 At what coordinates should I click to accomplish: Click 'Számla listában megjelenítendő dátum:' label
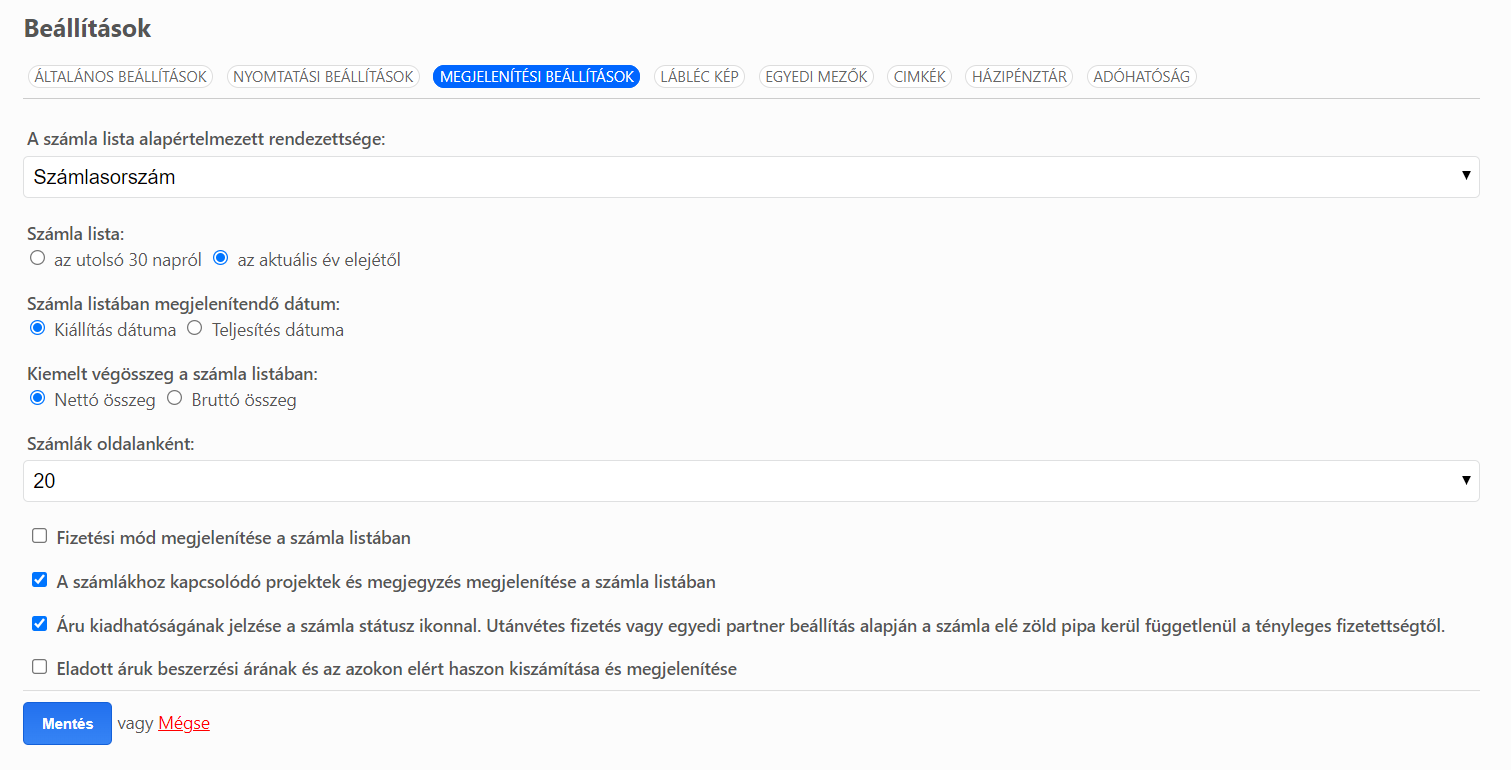[183, 304]
